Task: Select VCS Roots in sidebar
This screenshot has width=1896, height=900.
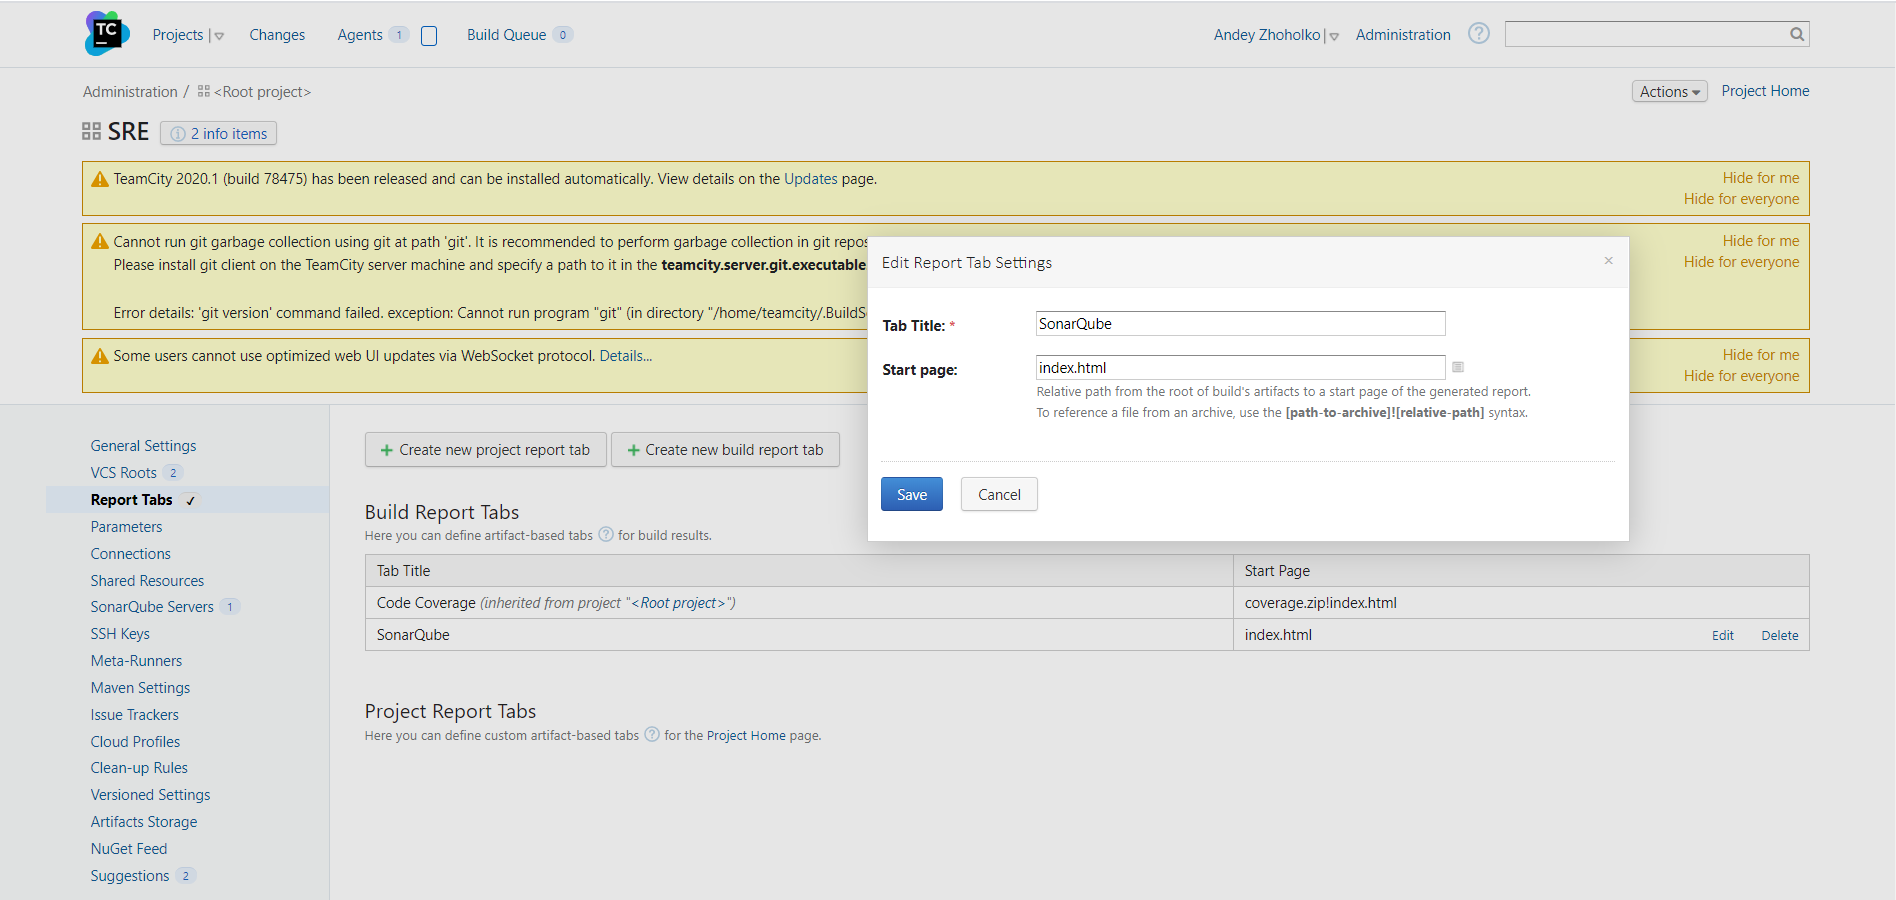Action: coord(124,473)
